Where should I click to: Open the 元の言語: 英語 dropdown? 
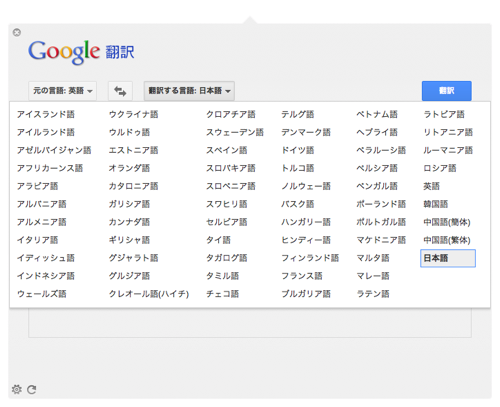[63, 91]
